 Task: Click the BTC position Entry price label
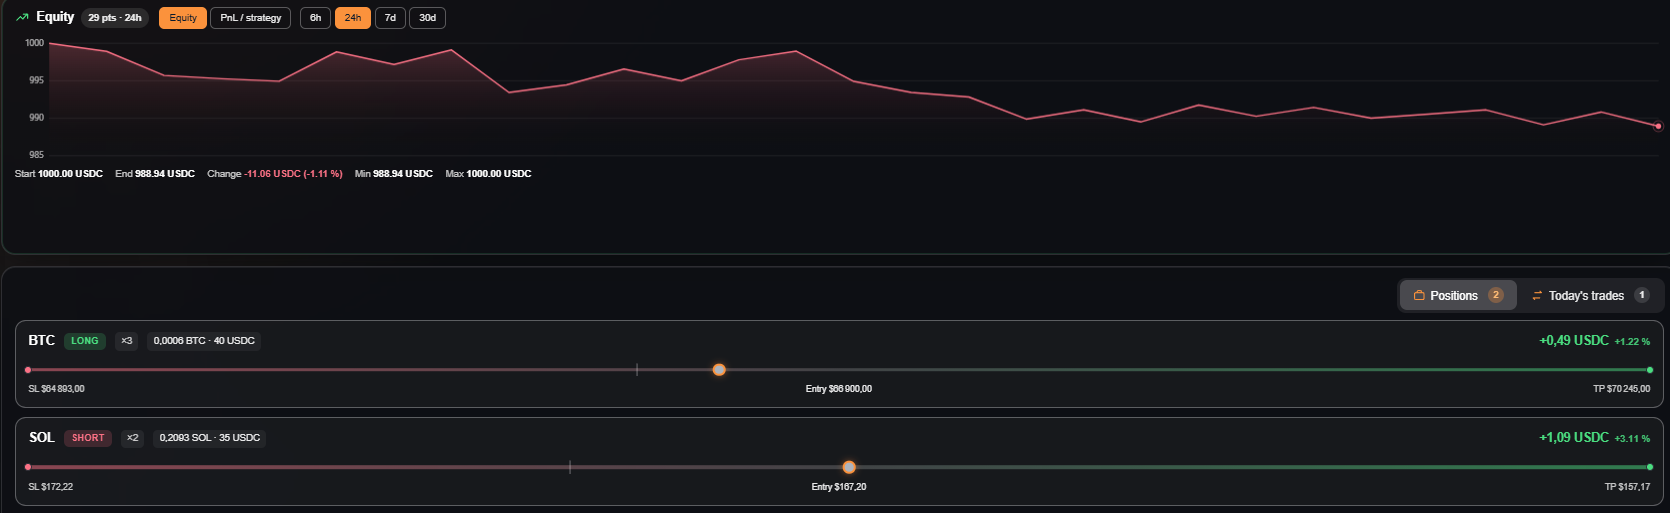click(839, 389)
